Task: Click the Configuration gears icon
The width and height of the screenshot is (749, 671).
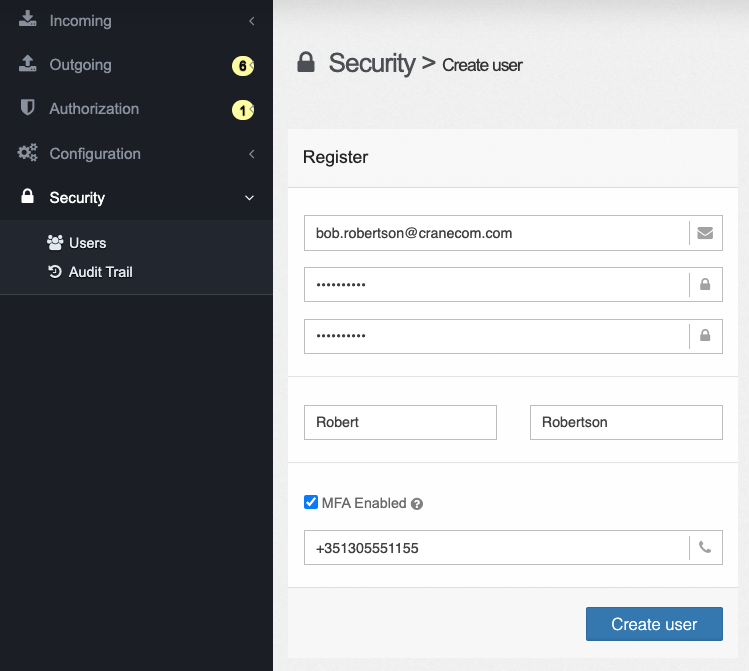Action: (x=27, y=153)
